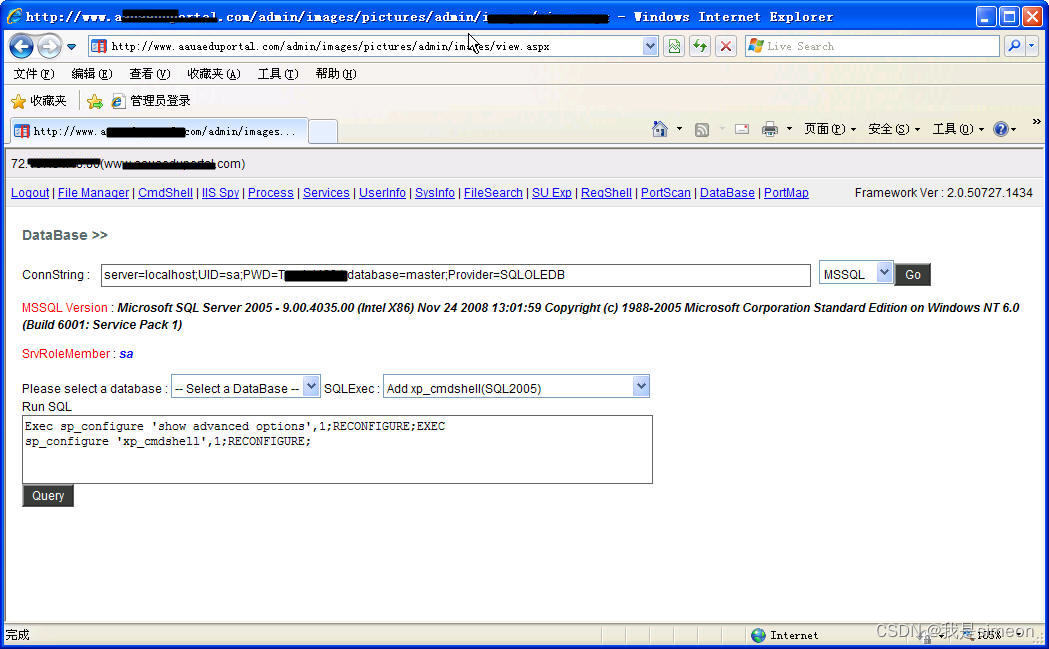Open the SU Exp link

pos(552,193)
